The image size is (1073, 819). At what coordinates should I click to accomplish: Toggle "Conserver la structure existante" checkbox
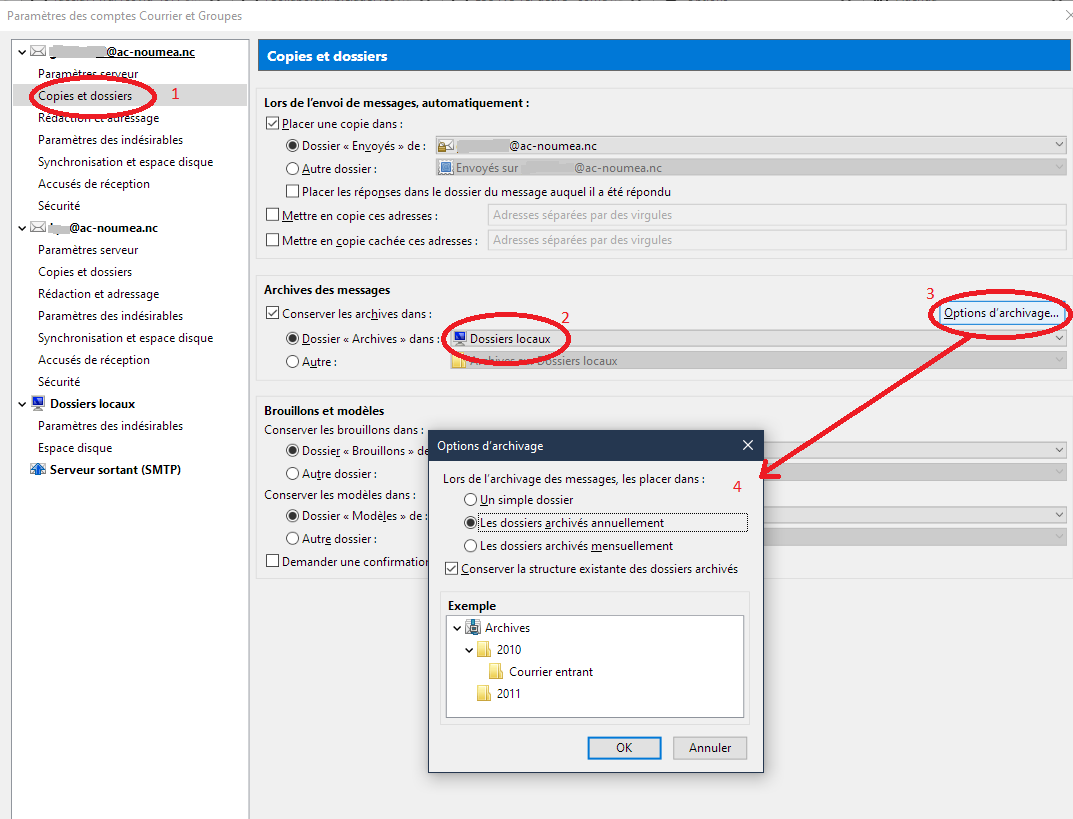point(451,569)
